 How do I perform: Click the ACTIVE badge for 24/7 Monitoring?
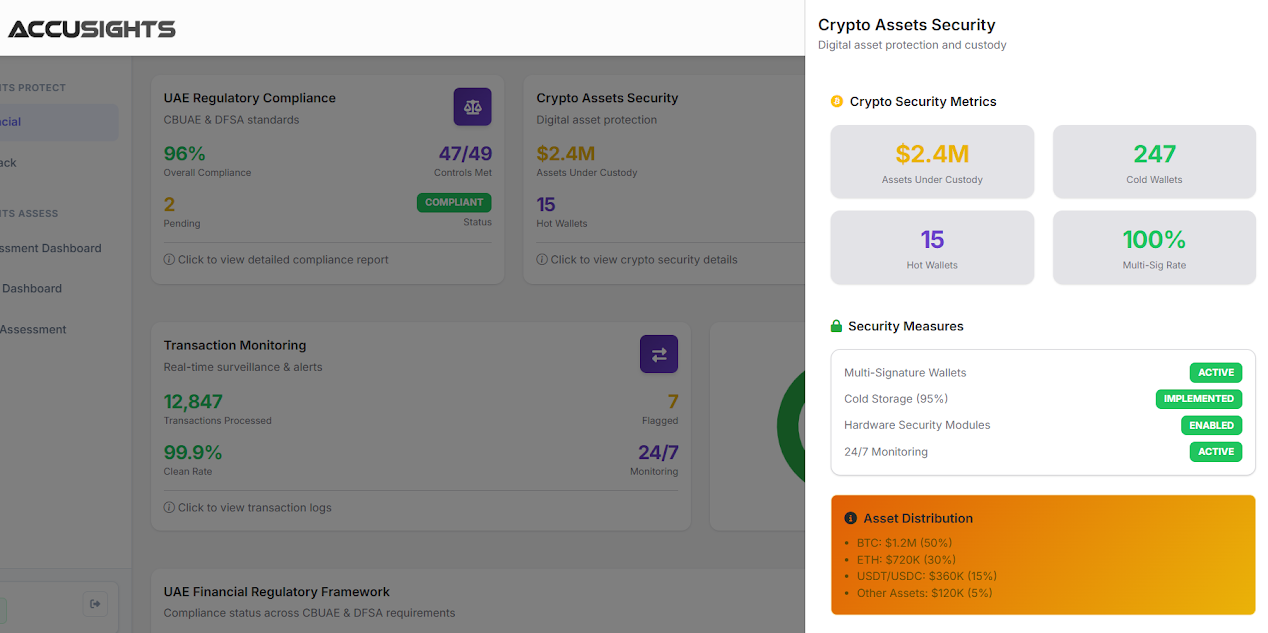[x=1215, y=451]
